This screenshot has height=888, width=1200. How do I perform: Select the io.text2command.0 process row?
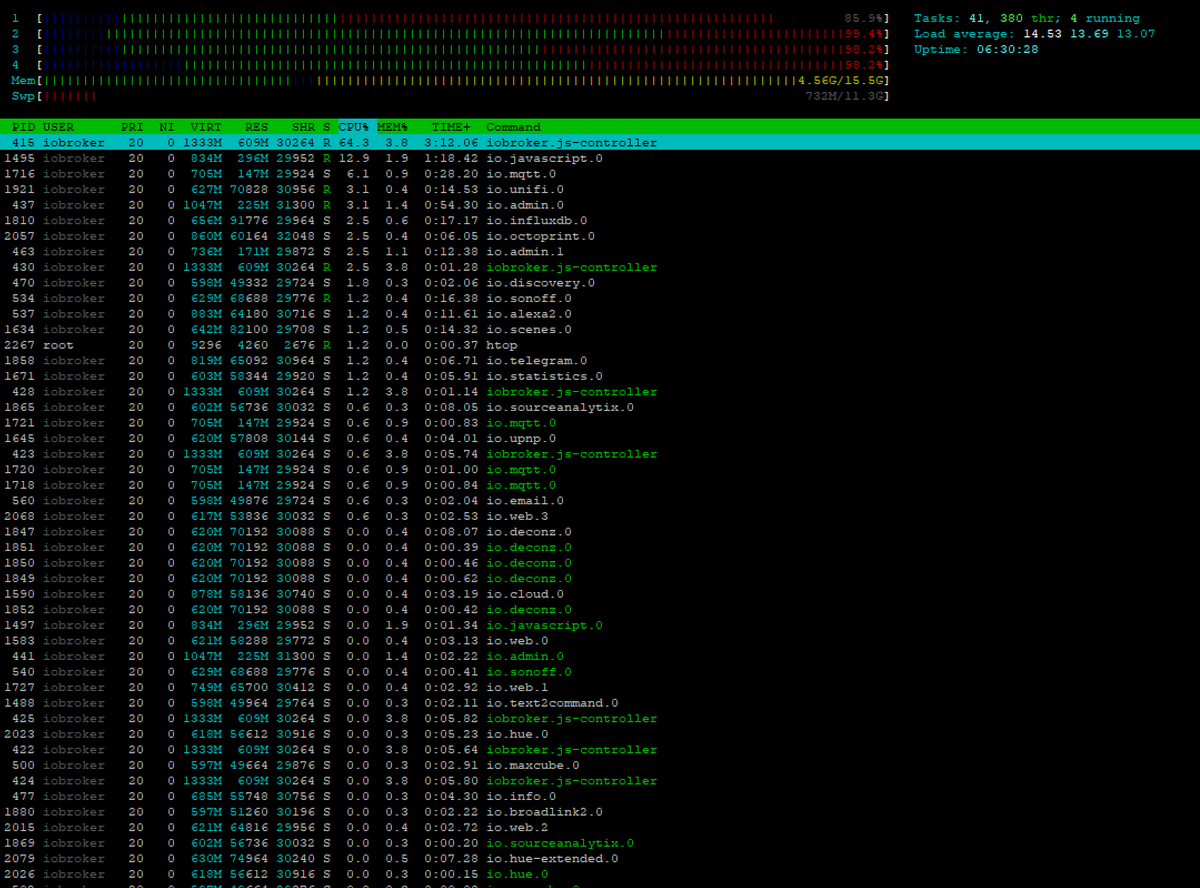(600, 703)
